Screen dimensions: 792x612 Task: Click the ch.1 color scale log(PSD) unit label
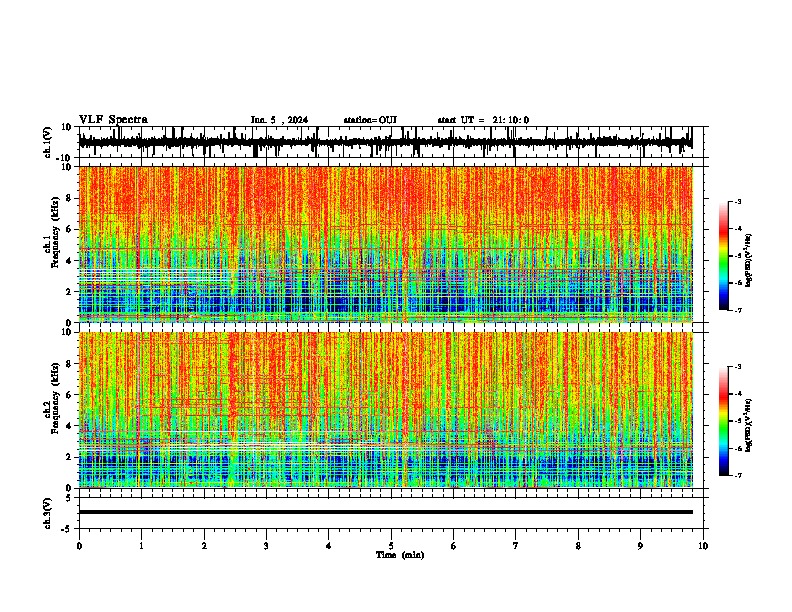[749, 260]
